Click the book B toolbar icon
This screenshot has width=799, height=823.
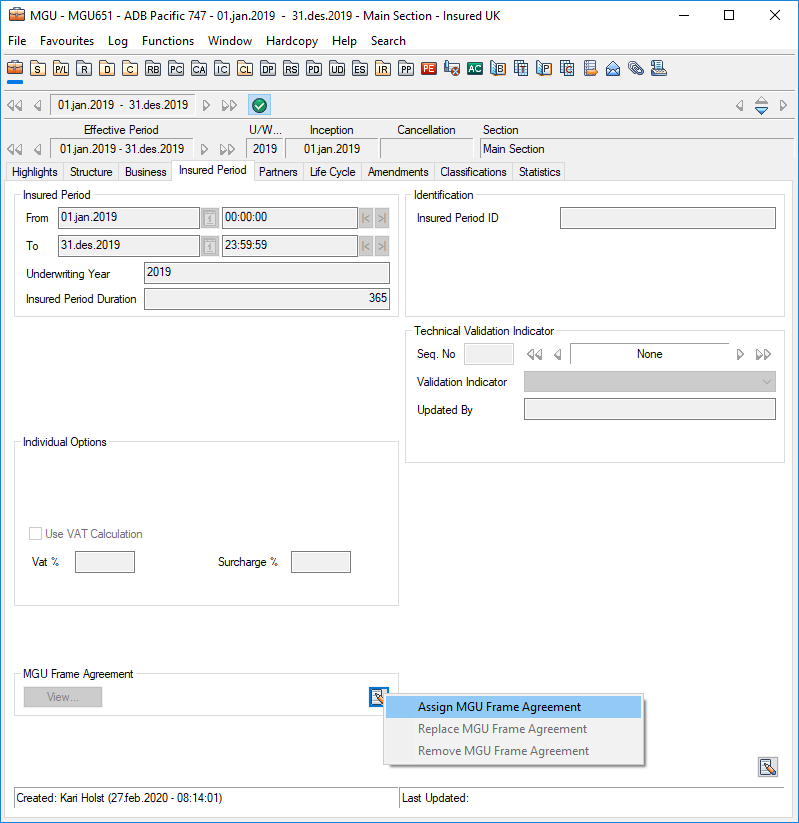pos(498,69)
